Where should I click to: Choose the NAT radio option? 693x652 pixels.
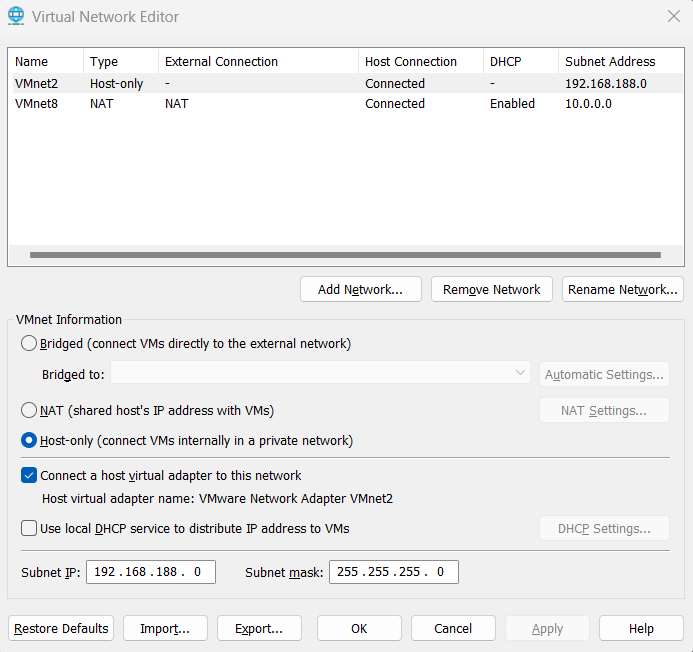(30, 411)
